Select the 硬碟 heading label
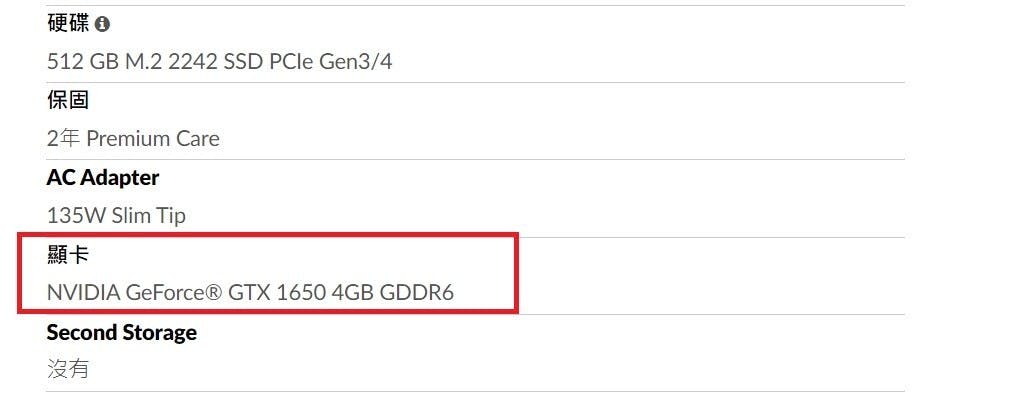The height and width of the screenshot is (398, 1024). [69, 24]
